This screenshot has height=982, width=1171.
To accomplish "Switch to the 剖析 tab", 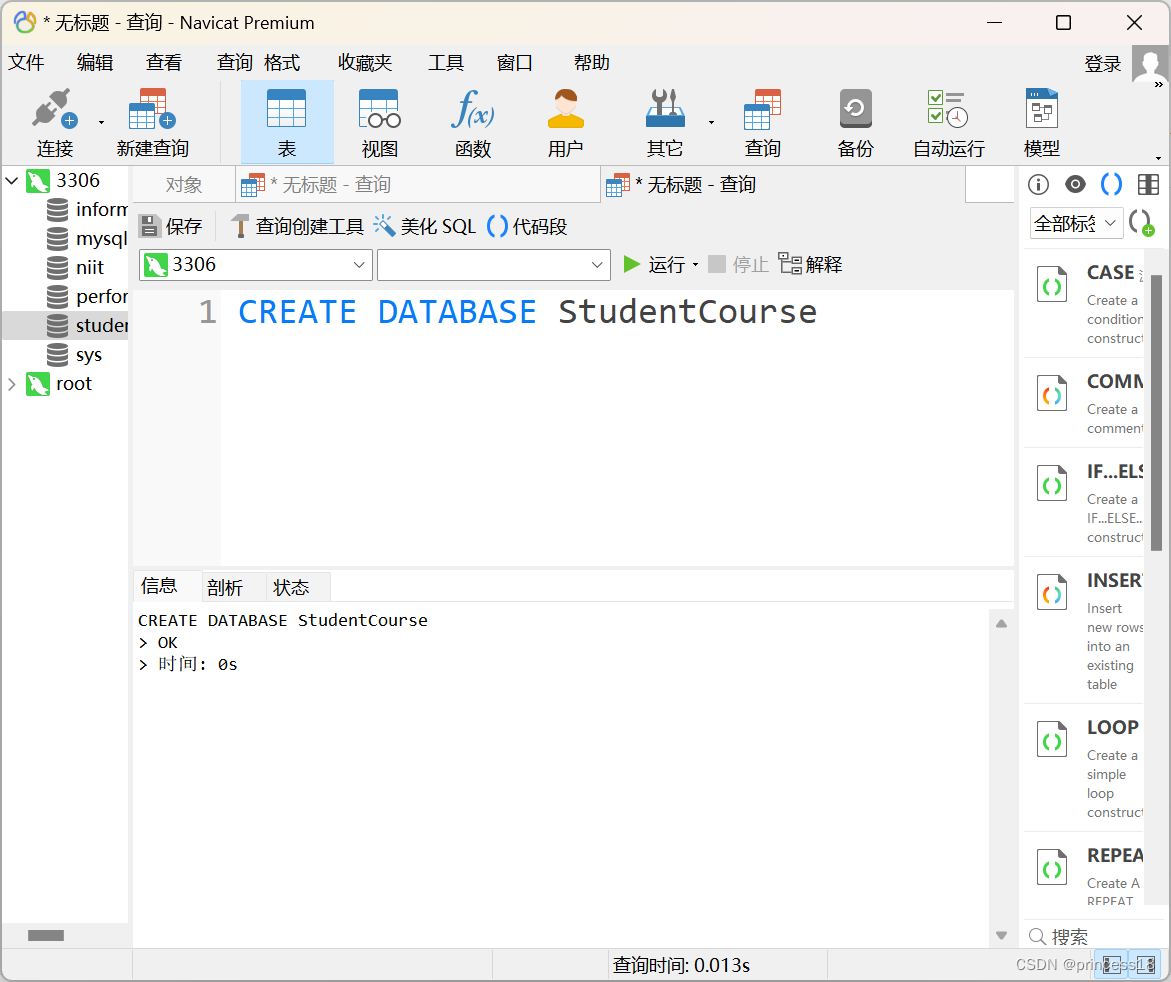I will point(225,587).
